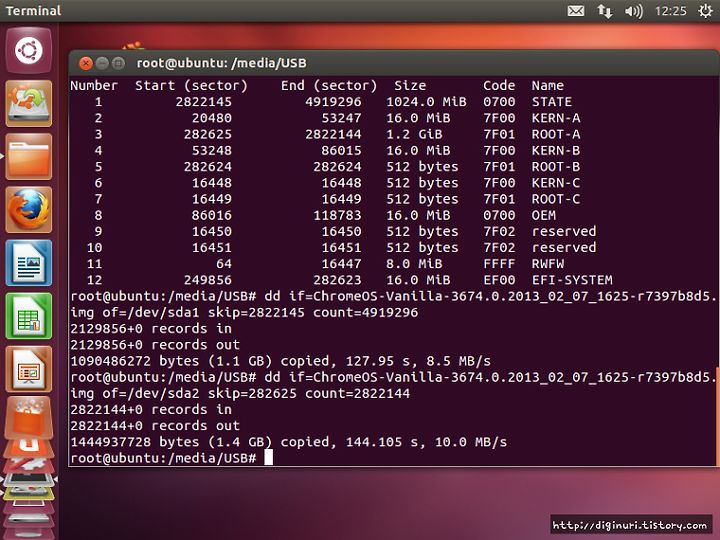Select code value FFFF
Image resolution: width=720 pixels, height=540 pixels.
[x=499, y=264]
